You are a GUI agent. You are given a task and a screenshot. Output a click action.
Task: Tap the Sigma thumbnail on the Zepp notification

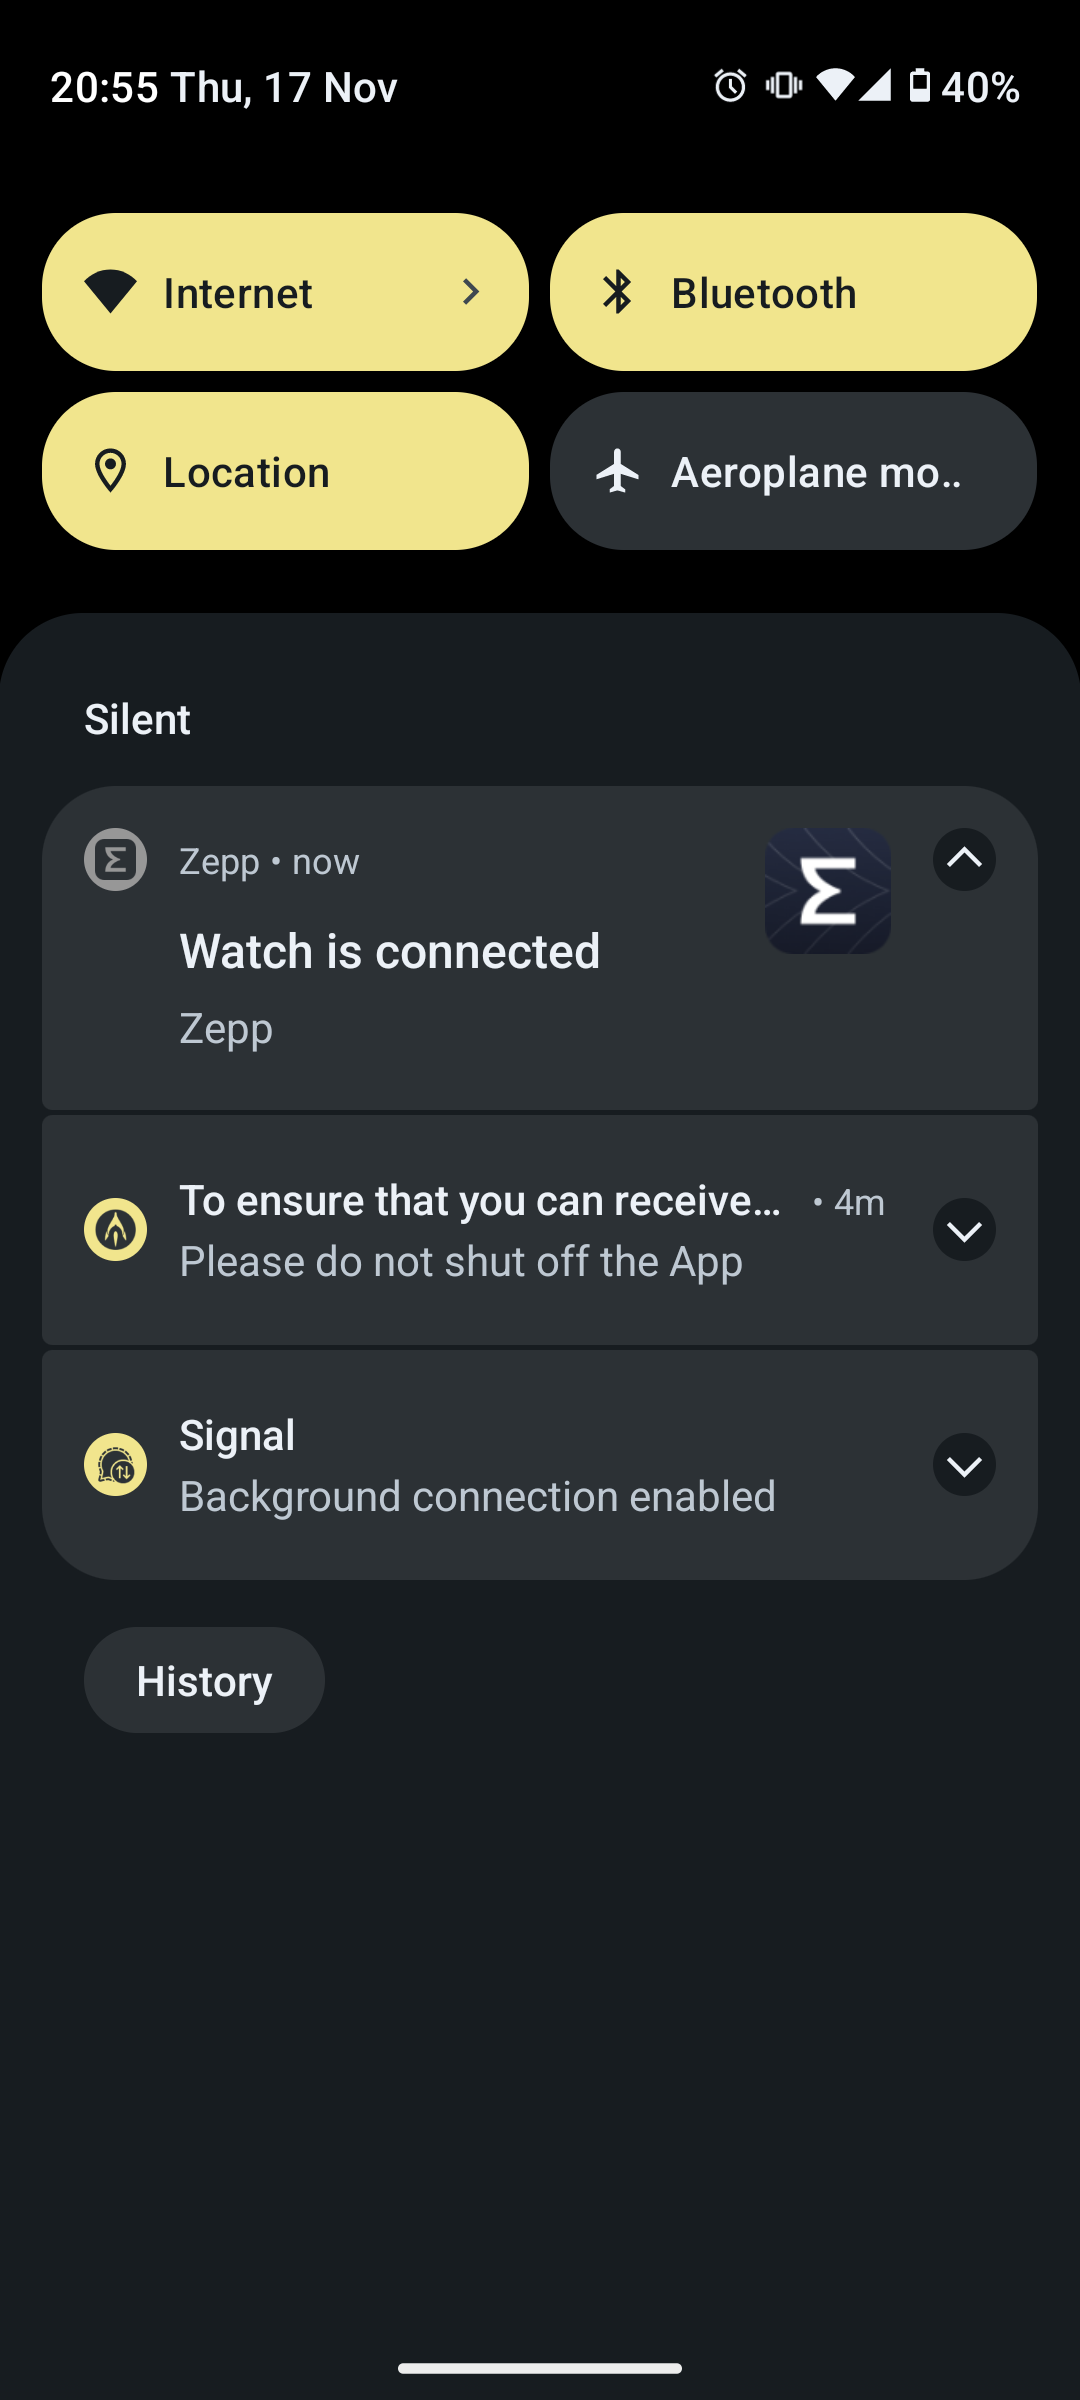pos(827,894)
